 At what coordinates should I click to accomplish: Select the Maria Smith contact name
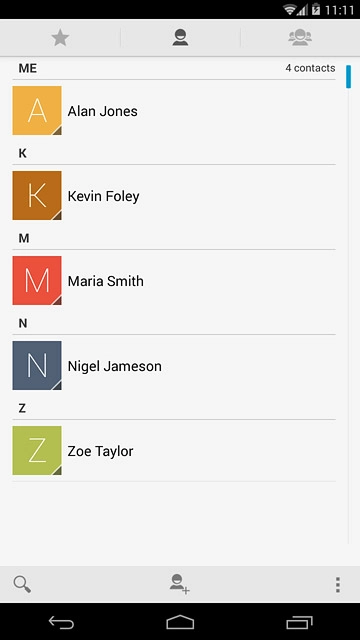click(105, 281)
